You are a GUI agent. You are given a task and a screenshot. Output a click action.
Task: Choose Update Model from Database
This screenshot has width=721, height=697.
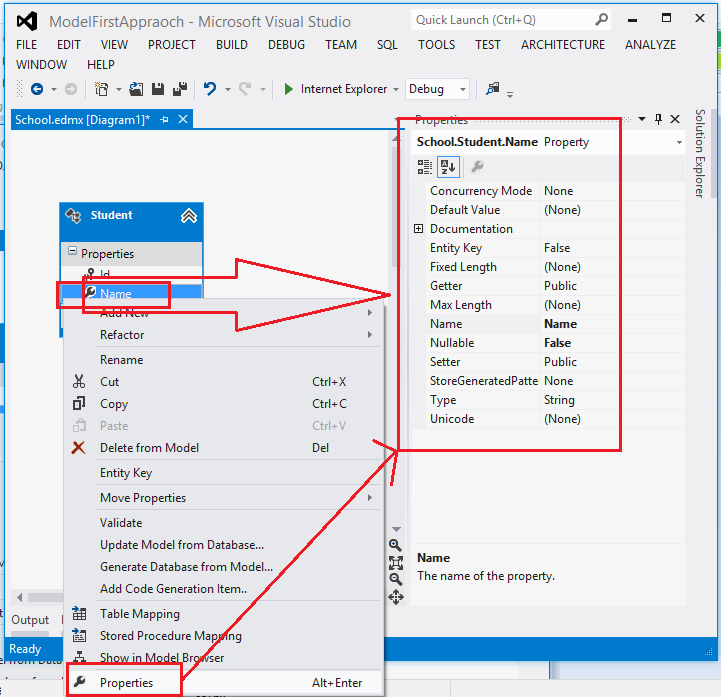pyautogui.click(x=223, y=545)
